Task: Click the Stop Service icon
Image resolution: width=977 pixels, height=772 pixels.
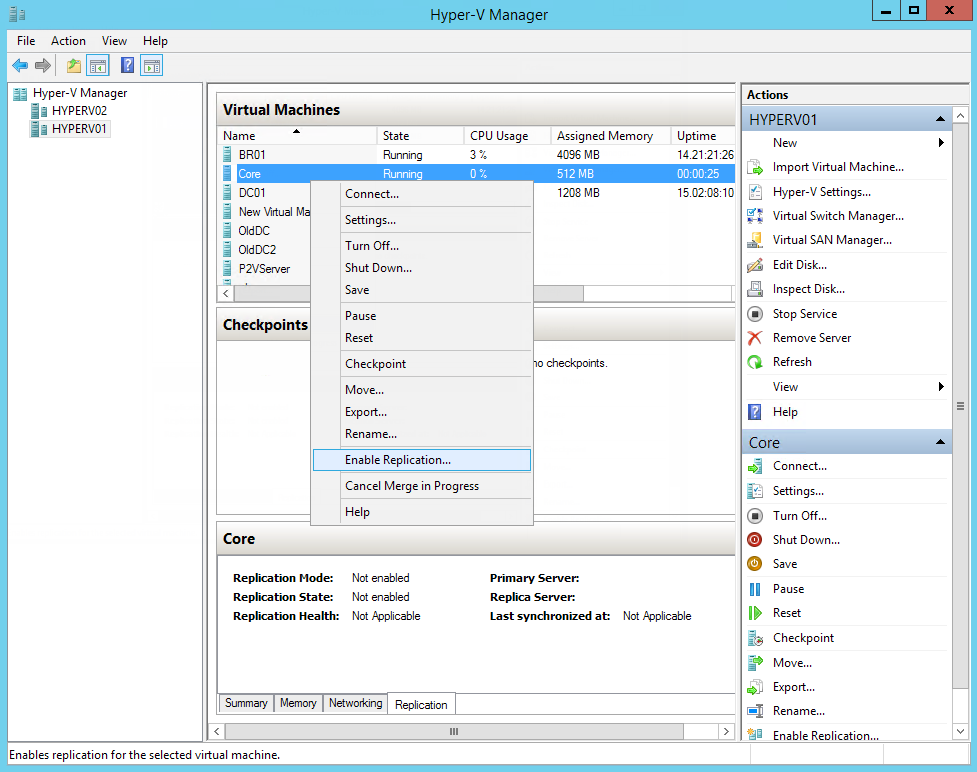Action: 755,314
